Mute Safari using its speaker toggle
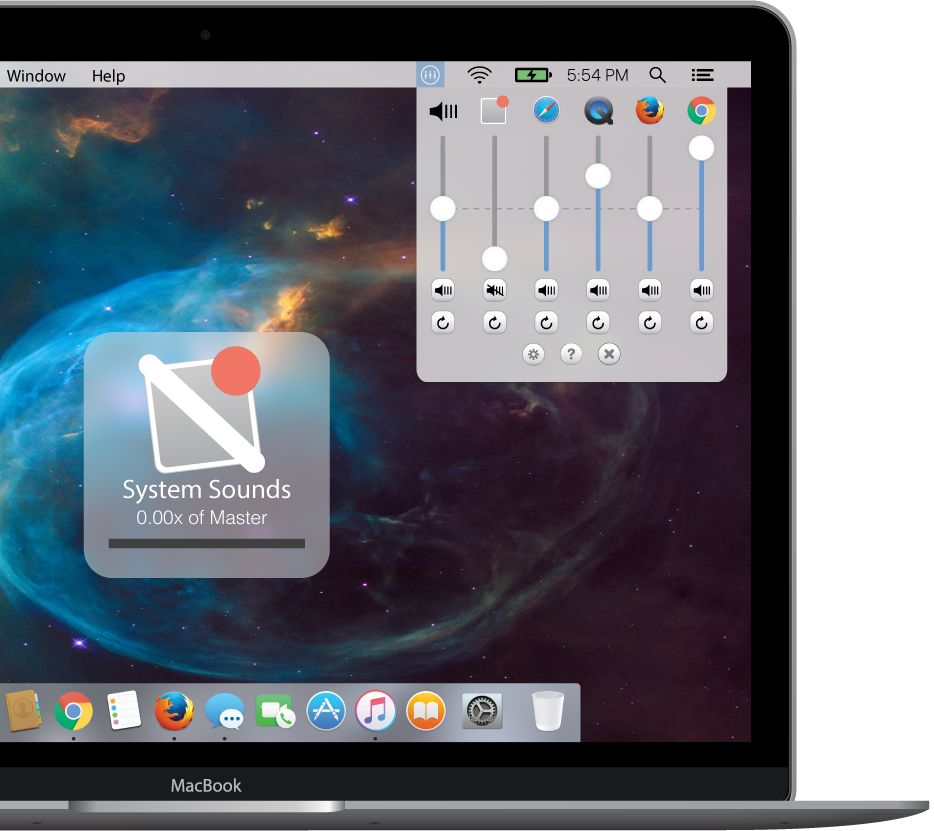This screenshot has width=934, height=831. [x=545, y=289]
